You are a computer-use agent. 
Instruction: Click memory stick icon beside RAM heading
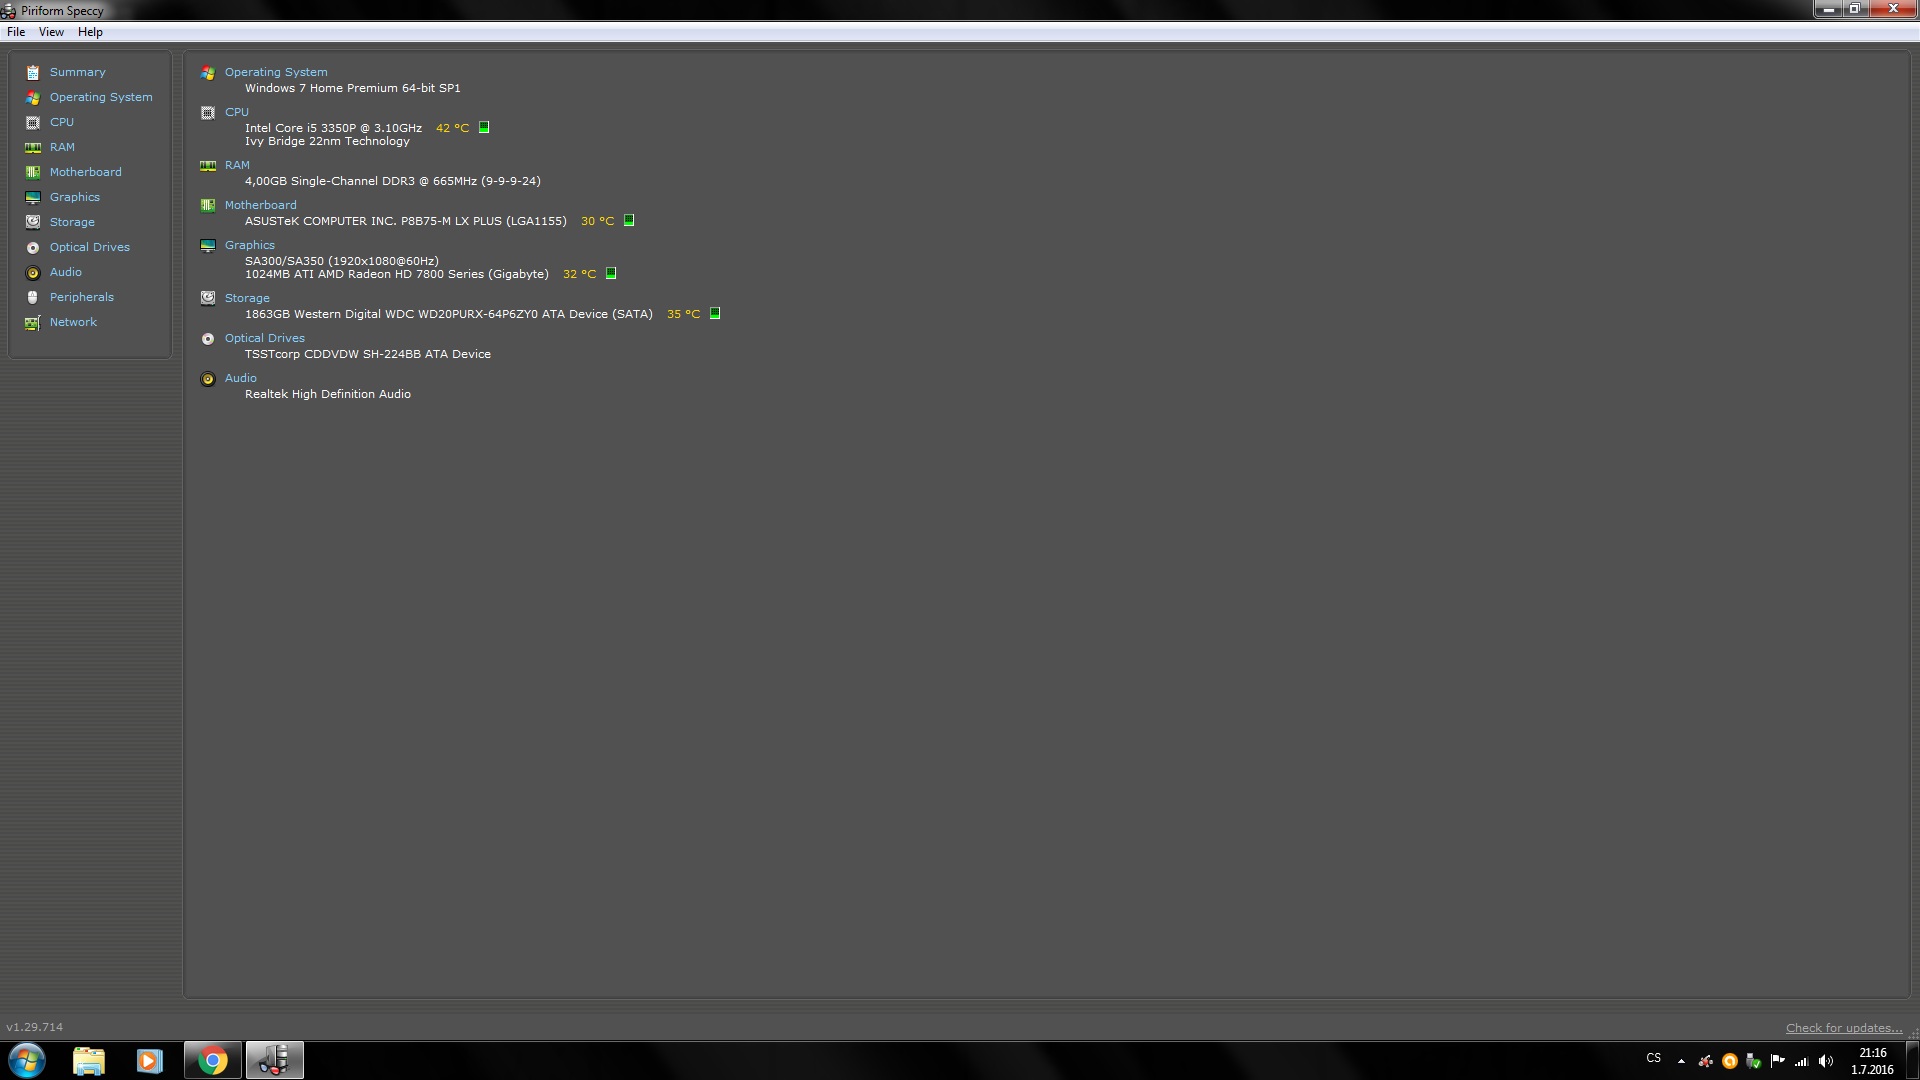tap(208, 165)
